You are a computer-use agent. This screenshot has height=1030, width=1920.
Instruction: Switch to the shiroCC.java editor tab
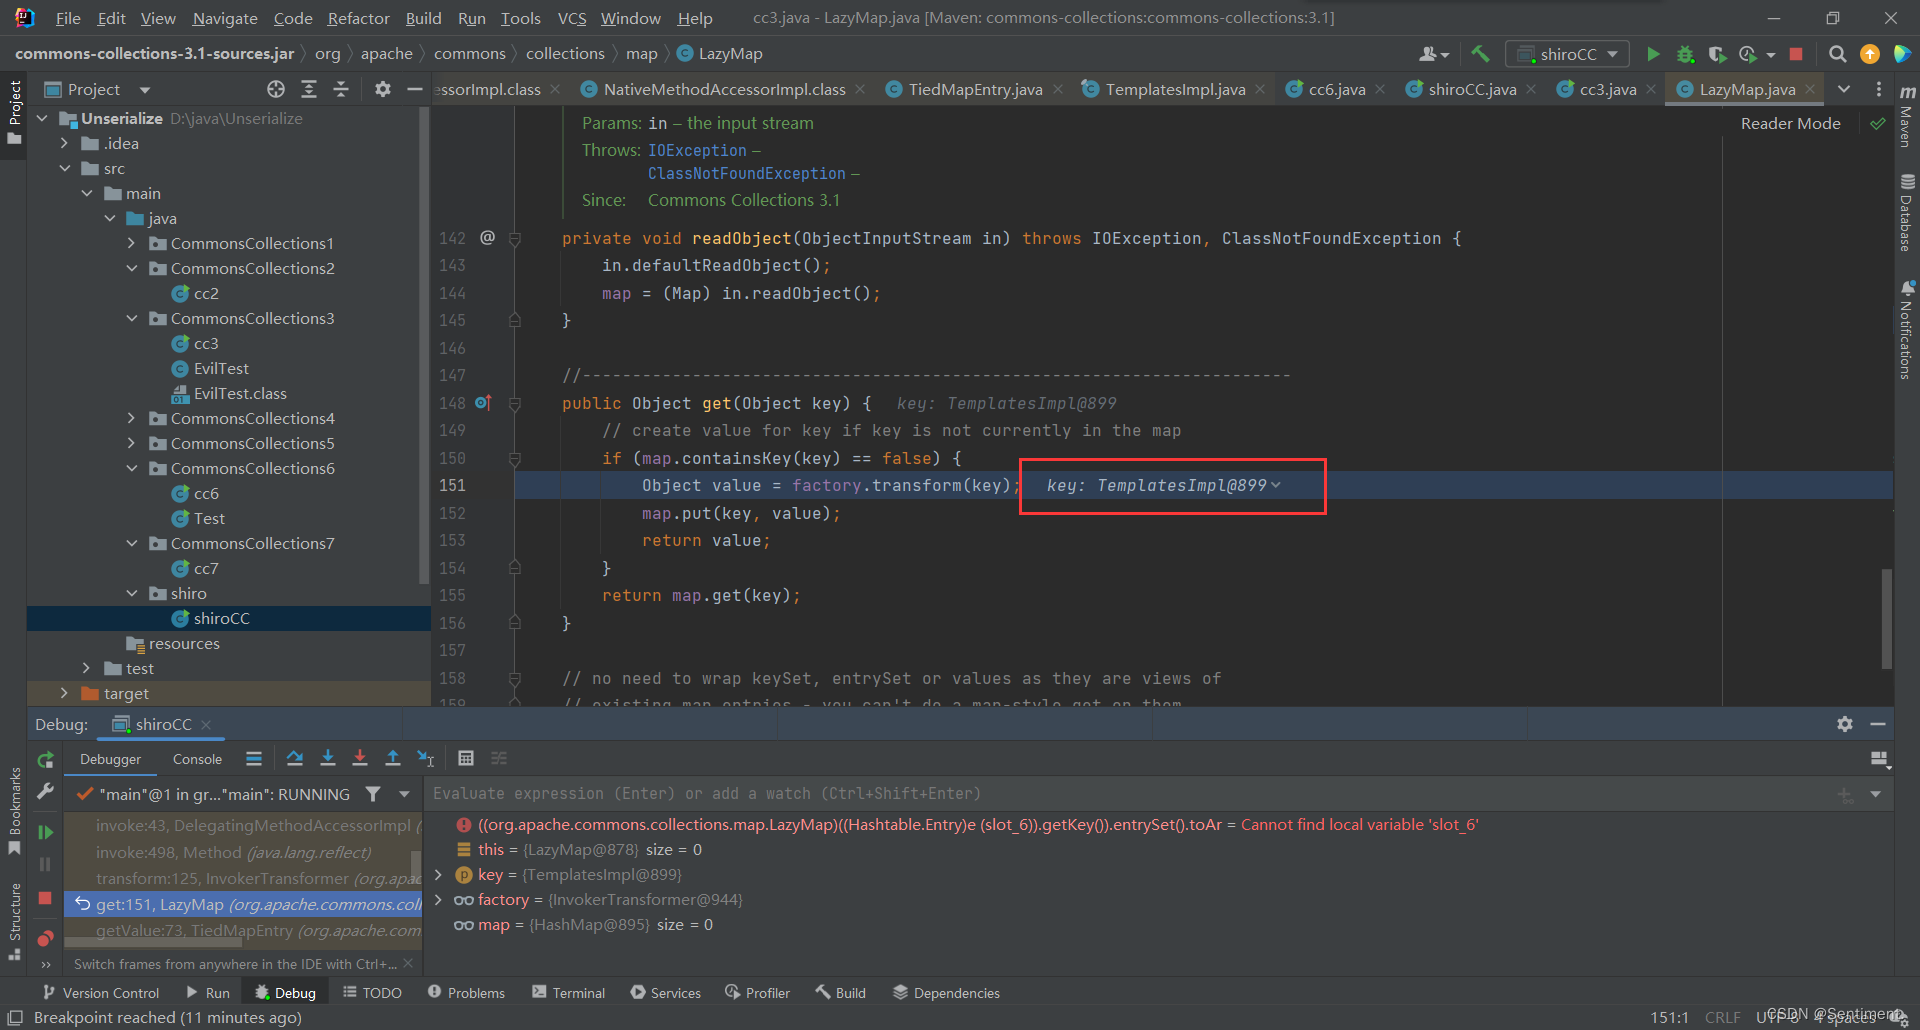[1471, 89]
